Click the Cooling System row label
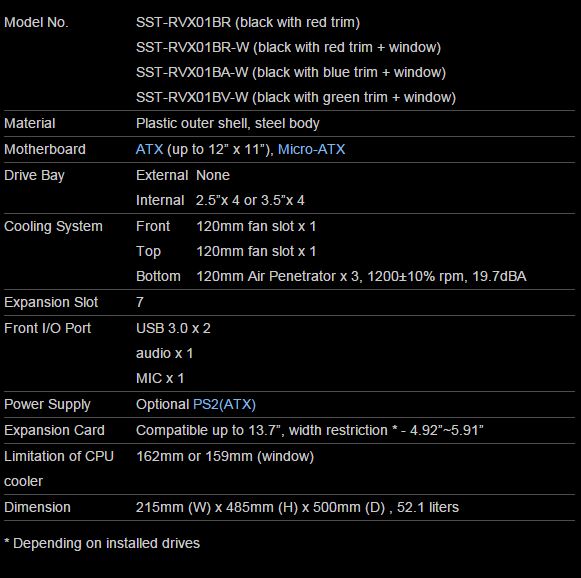 click(53, 226)
